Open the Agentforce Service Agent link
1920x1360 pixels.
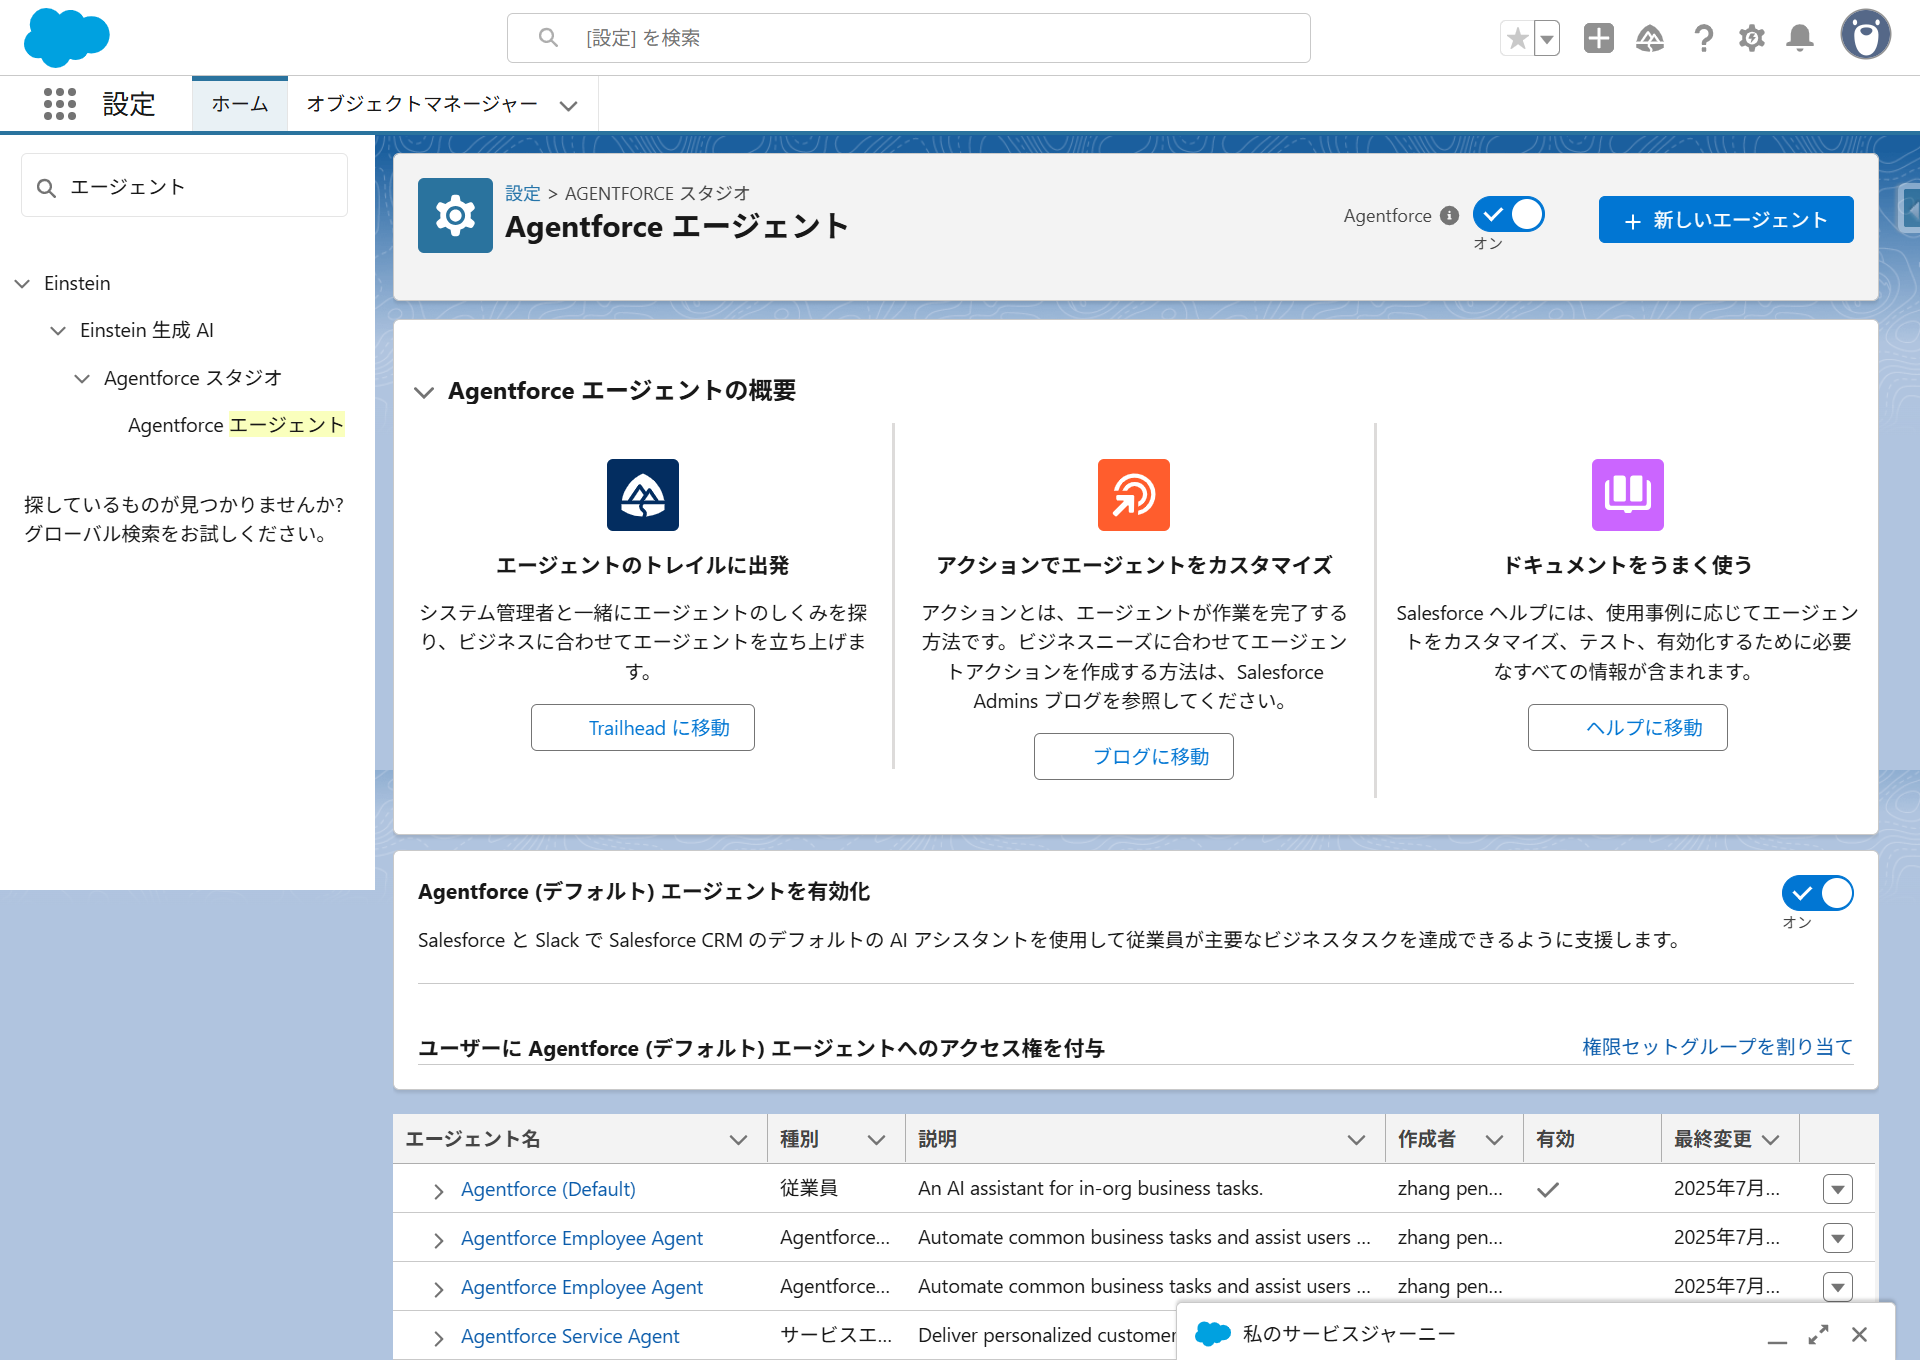(x=570, y=1336)
